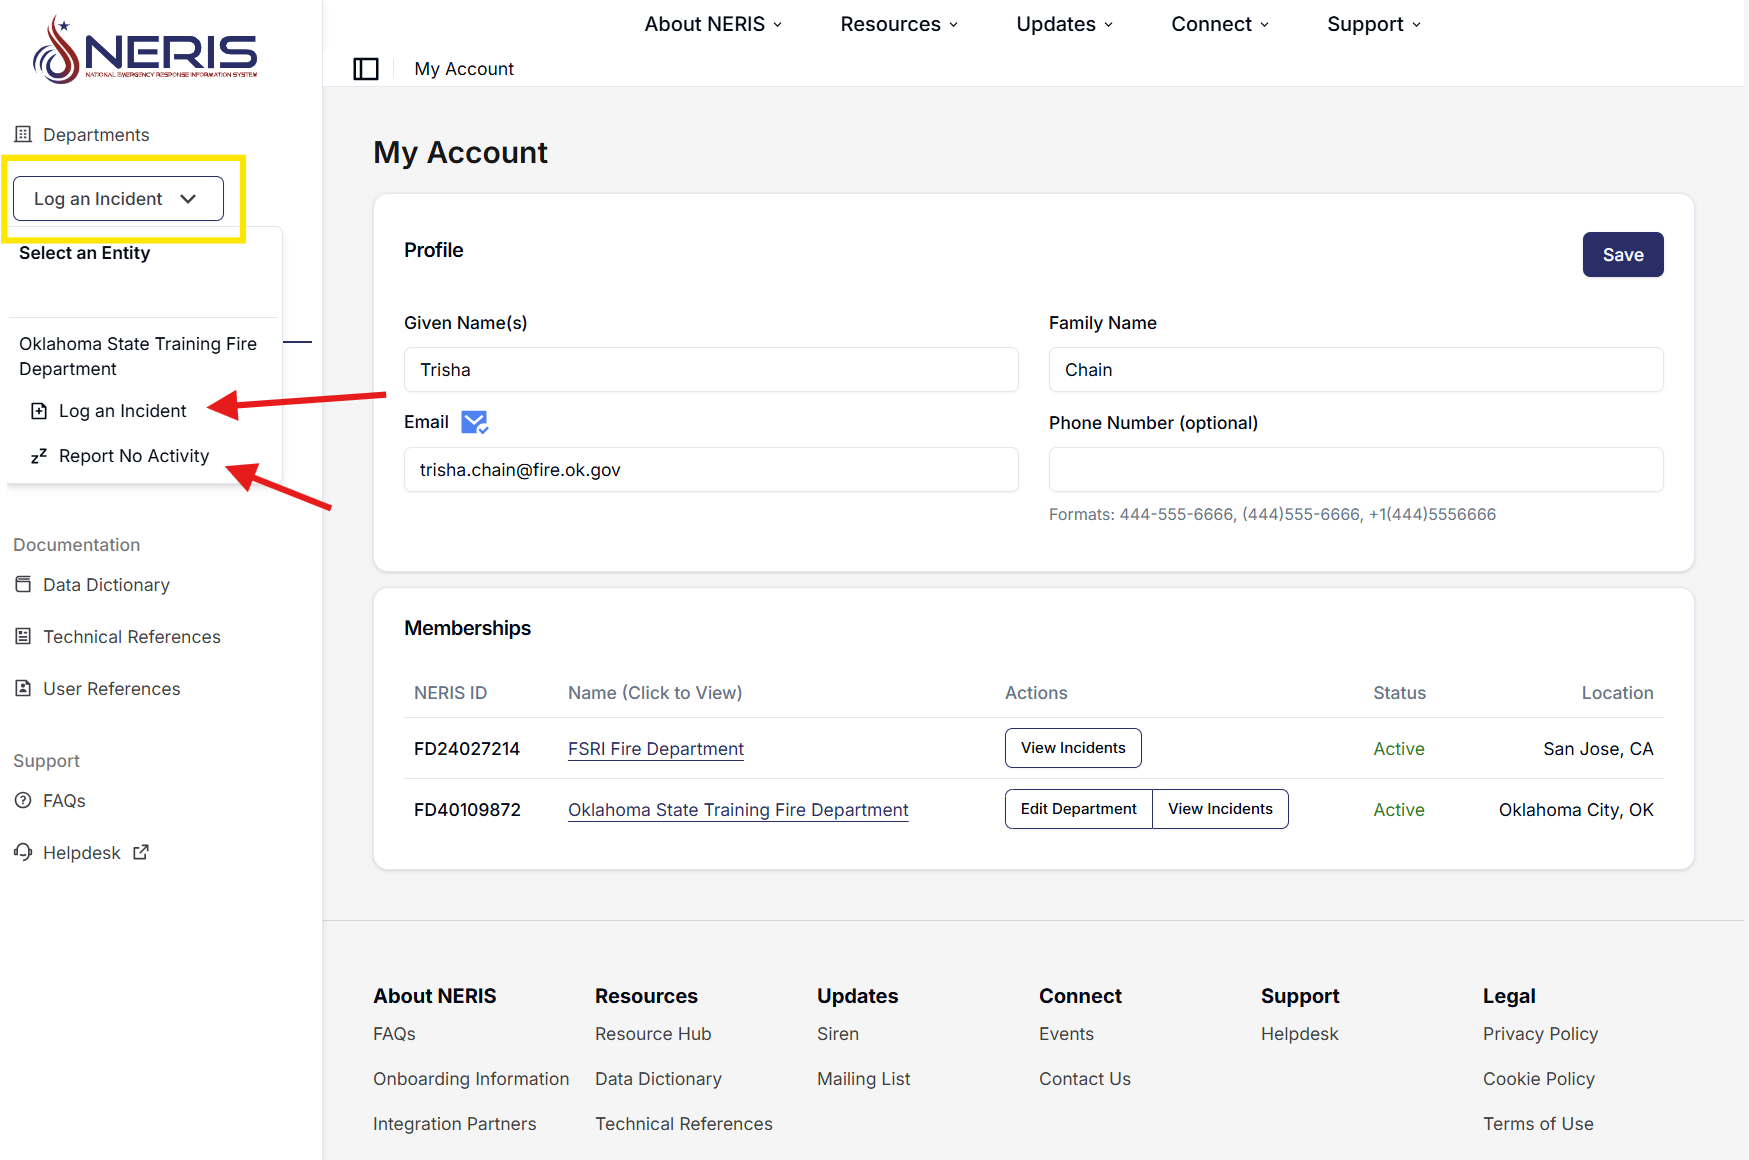This screenshot has height=1160, width=1749.
Task: Click the User References sidebar icon
Action: click(23, 688)
